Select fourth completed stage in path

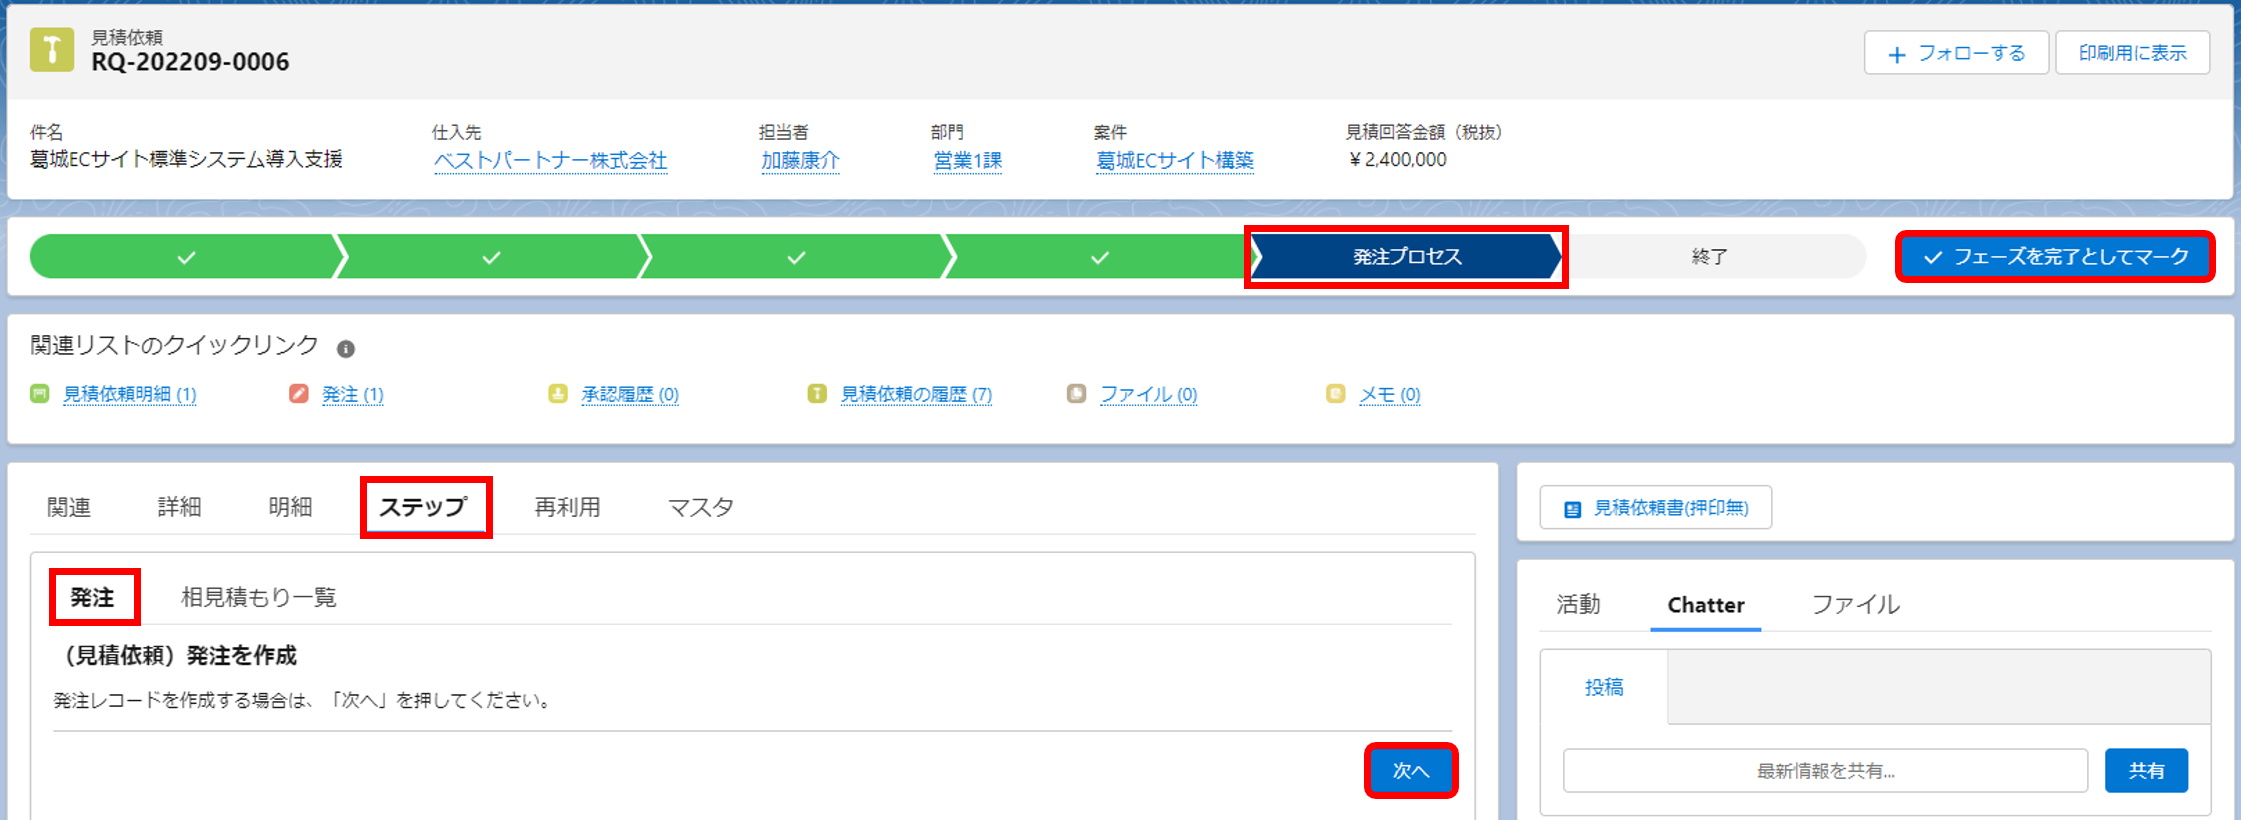(1100, 257)
